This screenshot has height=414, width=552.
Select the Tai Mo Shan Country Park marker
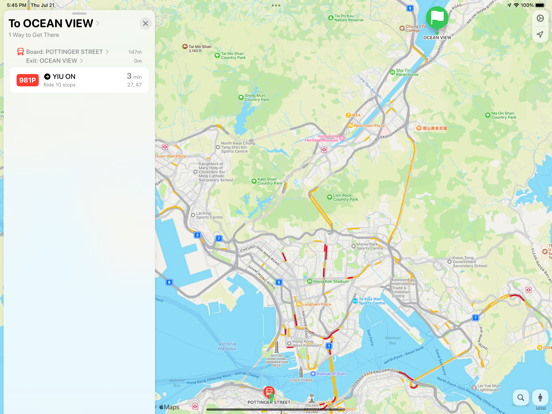pos(217,55)
